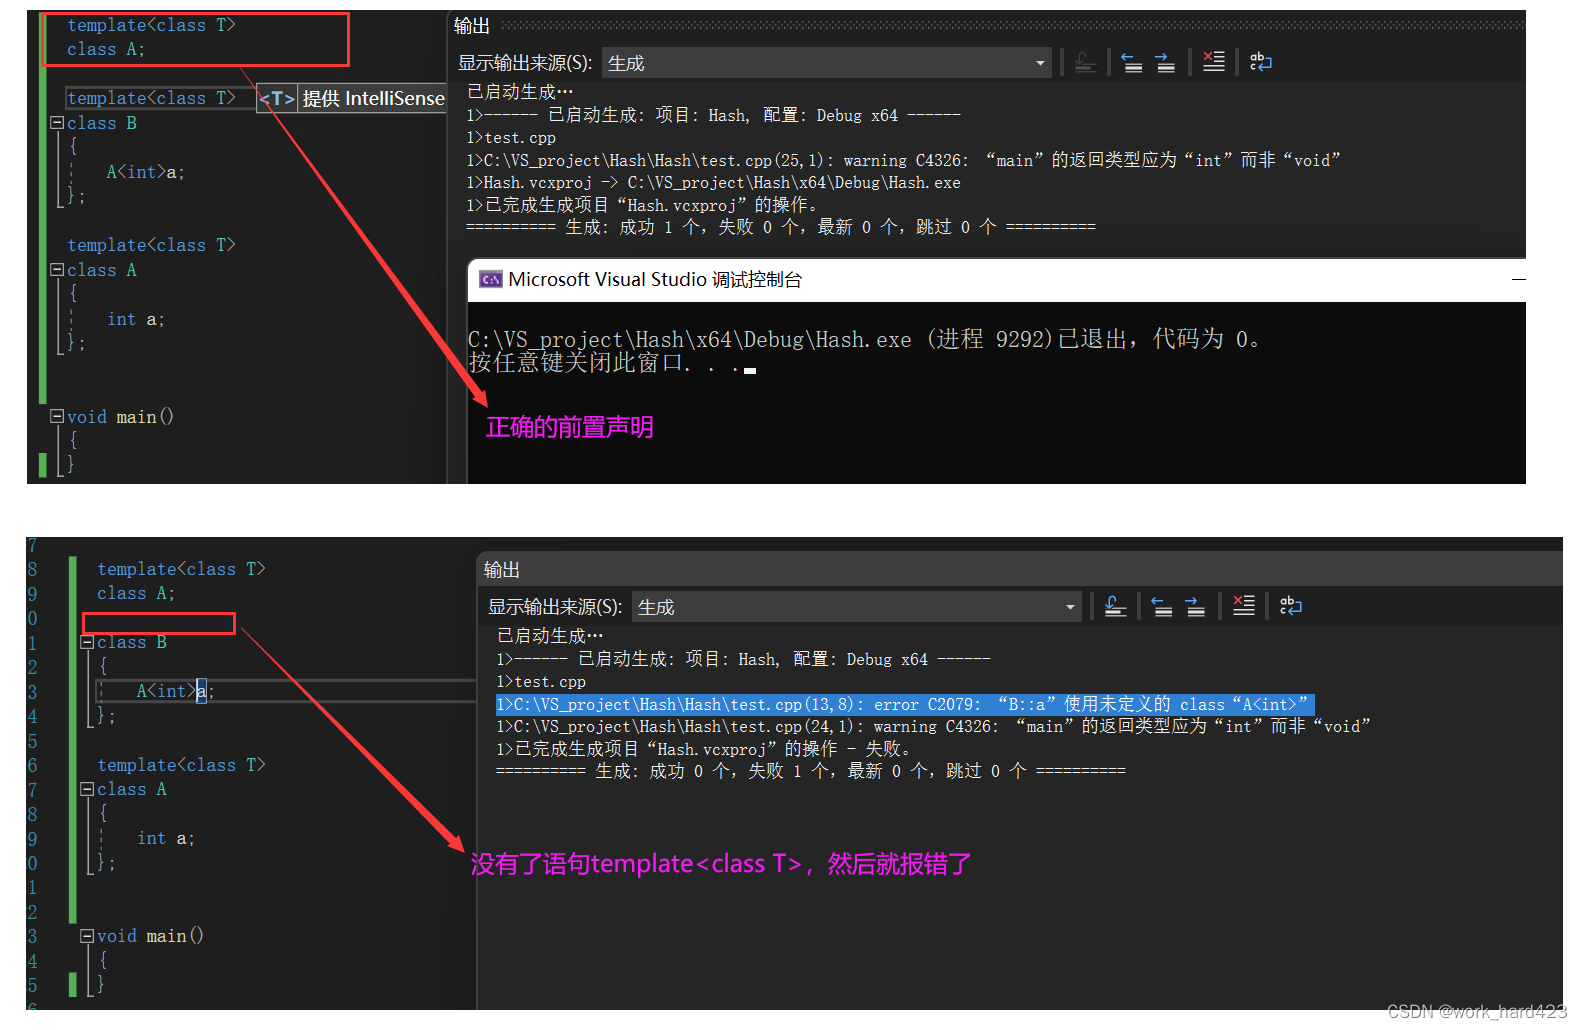Click the 输出 panel title above the successful build
The width and height of the screenshot is (1583, 1030).
coord(472,26)
